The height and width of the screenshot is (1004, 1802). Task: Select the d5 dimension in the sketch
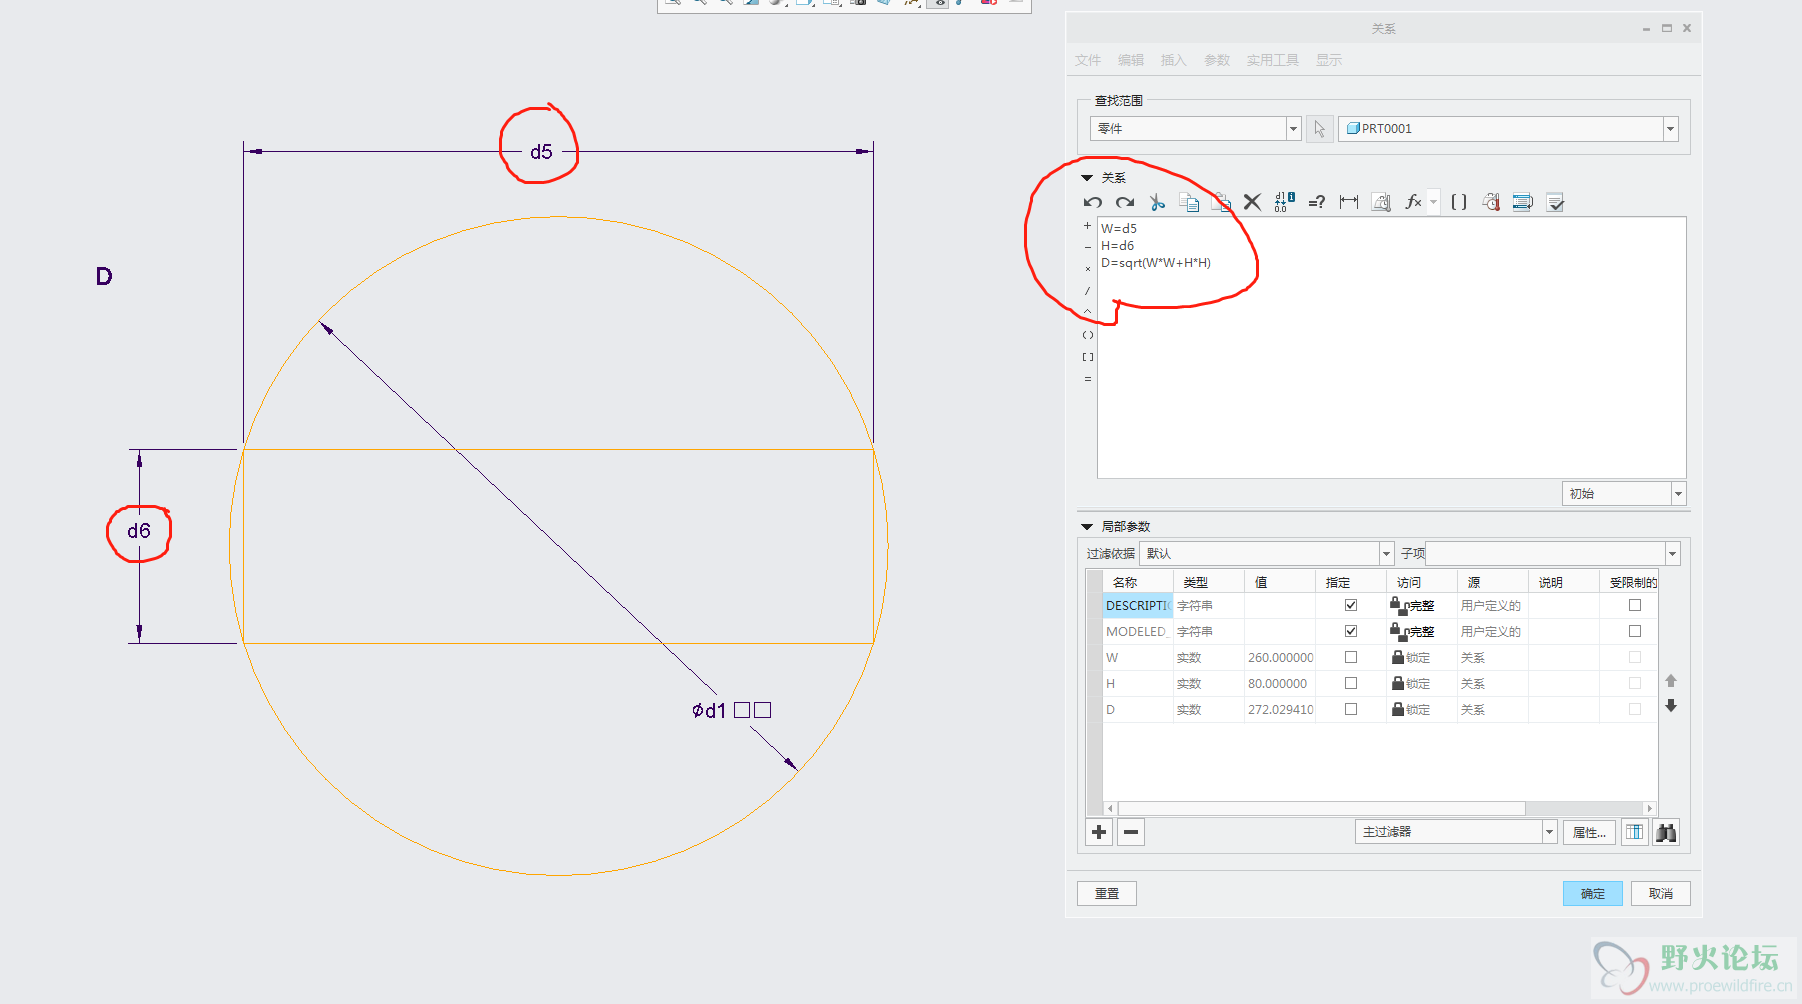(x=541, y=152)
